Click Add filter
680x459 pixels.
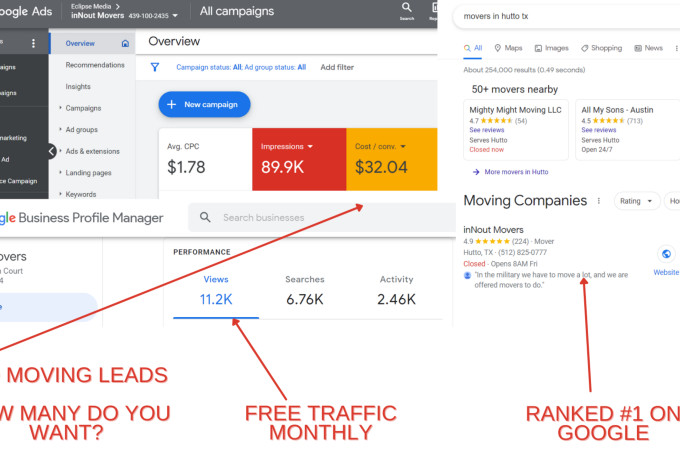point(337,67)
